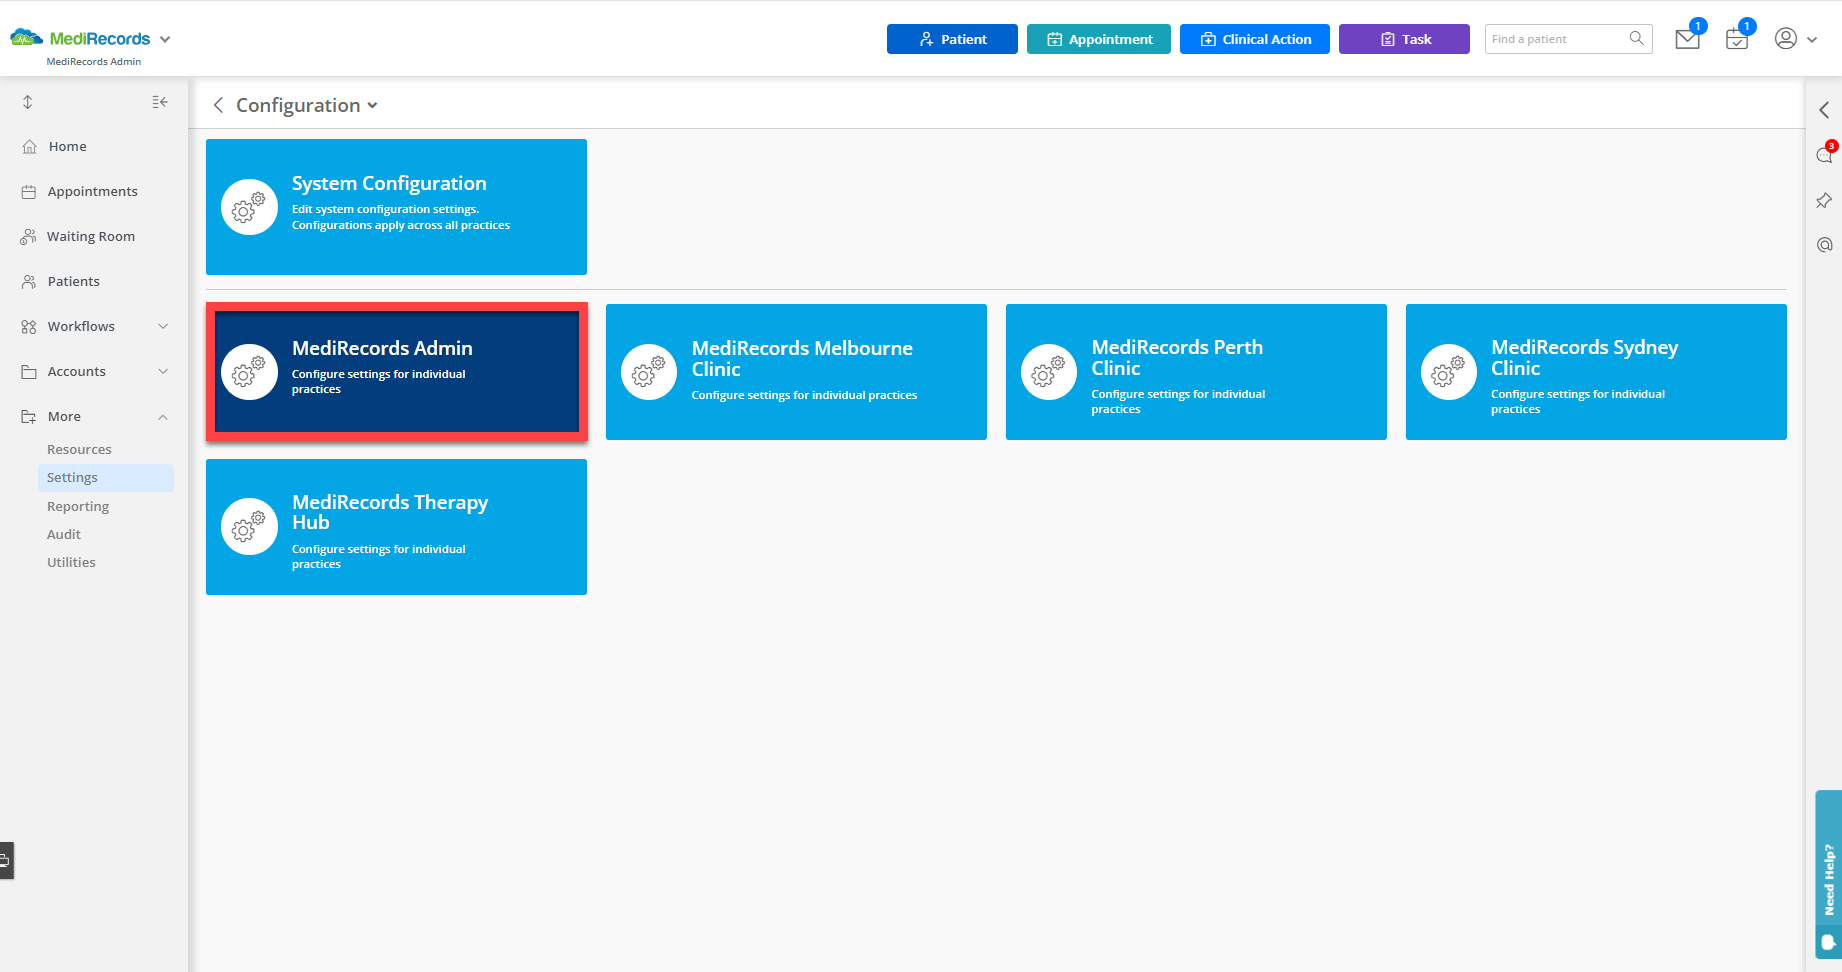Image resolution: width=1842 pixels, height=972 pixels.
Task: Click the back arrow beside Configuration
Action: [218, 105]
